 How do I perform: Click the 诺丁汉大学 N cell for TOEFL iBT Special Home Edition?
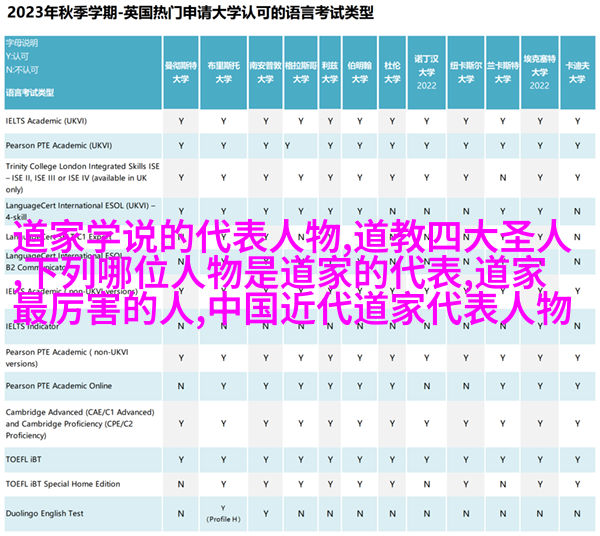pyautogui.click(x=426, y=485)
